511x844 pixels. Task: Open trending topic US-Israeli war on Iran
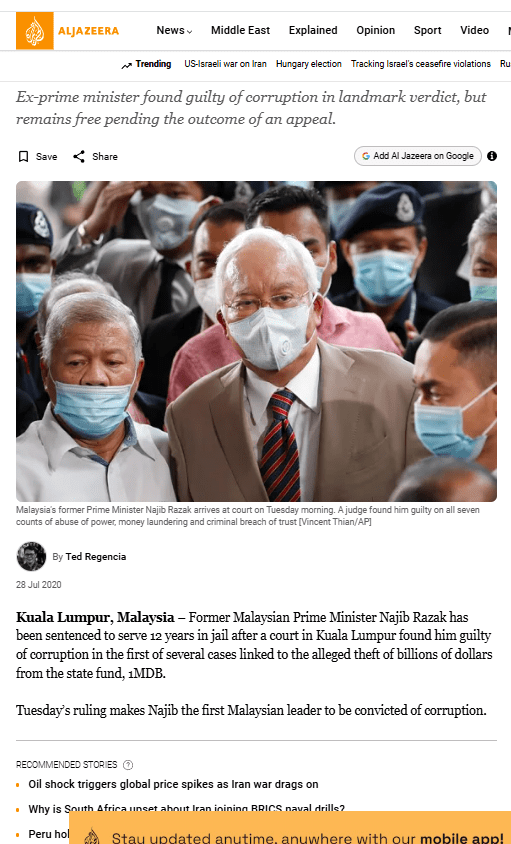[225, 64]
